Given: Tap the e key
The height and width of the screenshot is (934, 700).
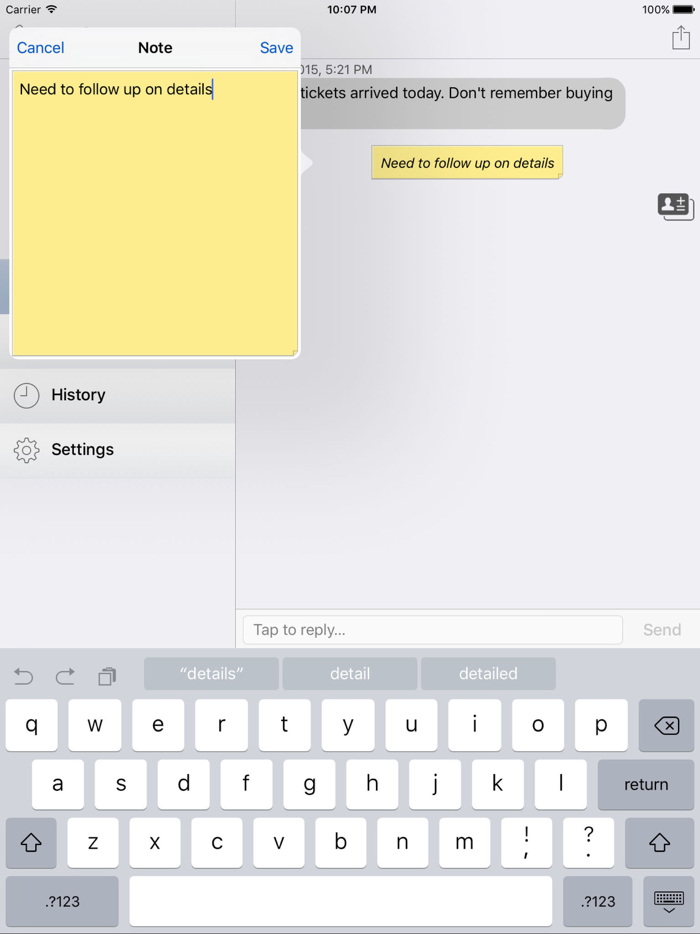Looking at the screenshot, I should [x=158, y=725].
